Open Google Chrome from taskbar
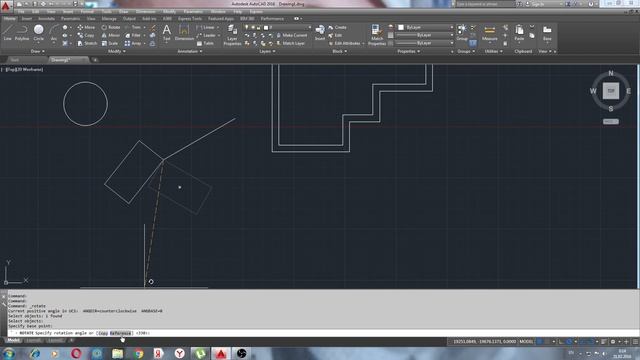Viewport: 640px width, 360px height. [x=138, y=353]
